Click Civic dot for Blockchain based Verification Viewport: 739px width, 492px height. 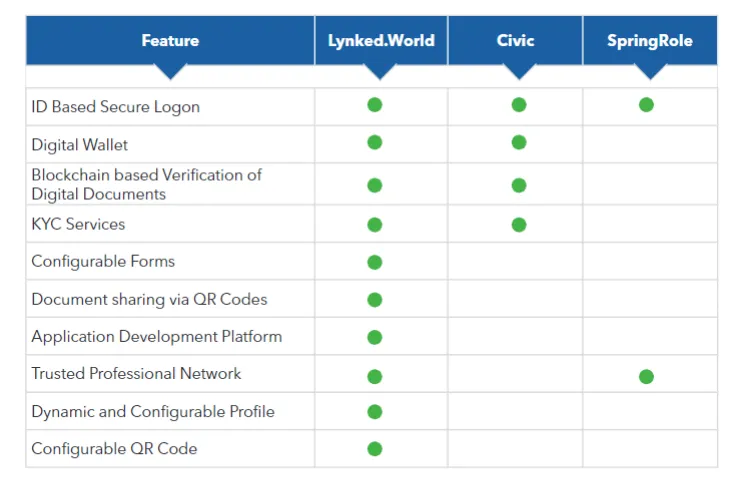(x=519, y=185)
